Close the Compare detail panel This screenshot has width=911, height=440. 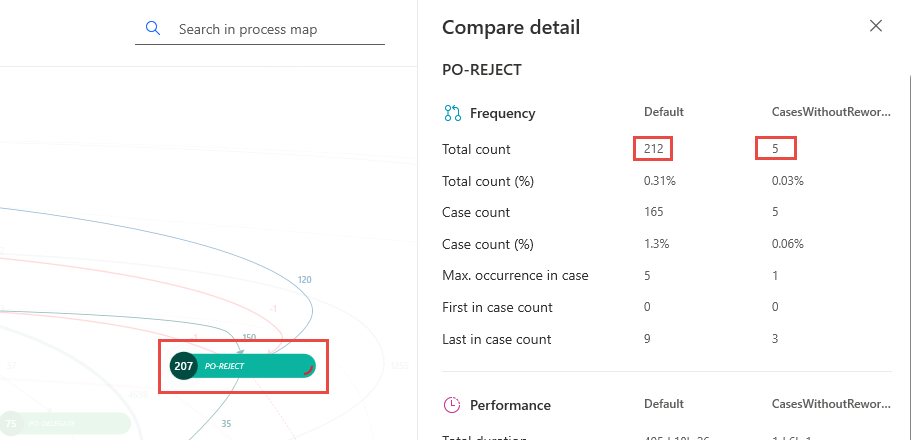click(x=876, y=26)
